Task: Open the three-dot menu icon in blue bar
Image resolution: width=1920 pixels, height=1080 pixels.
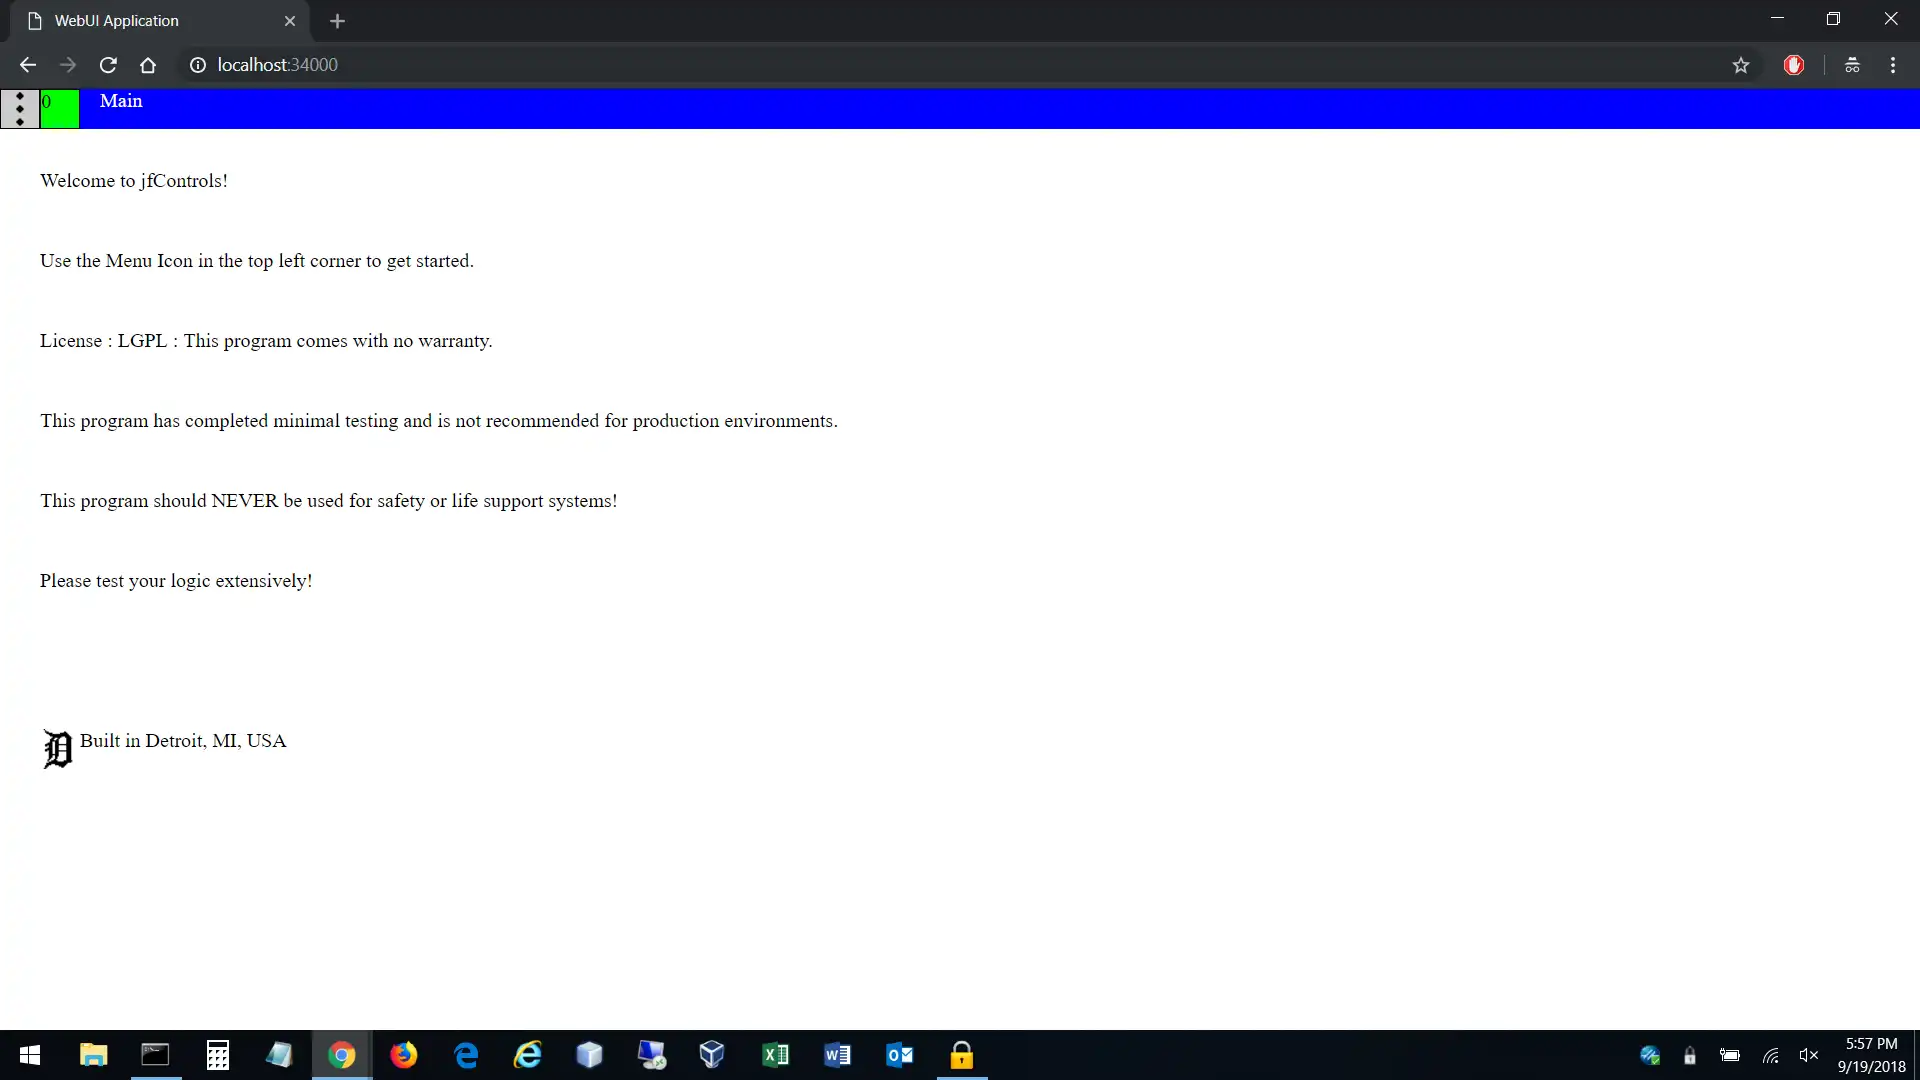Action: (20, 108)
